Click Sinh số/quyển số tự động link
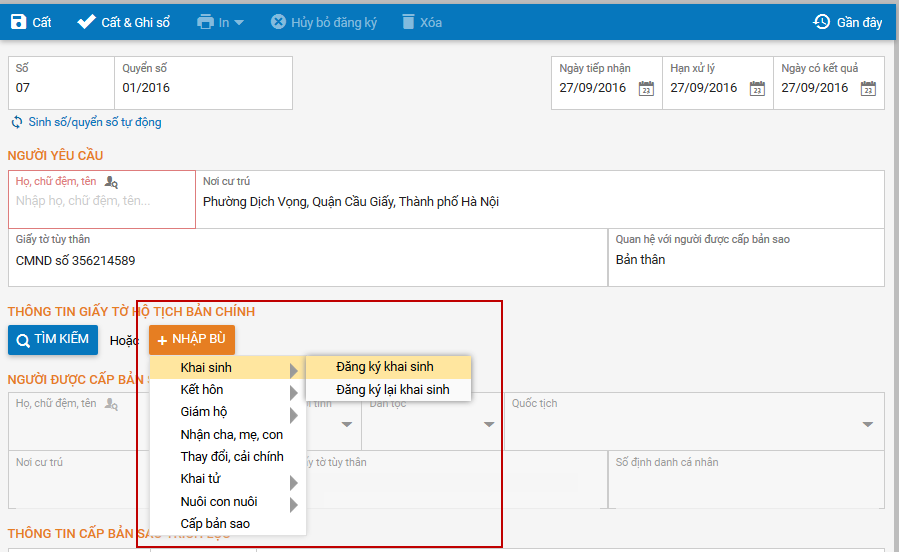The image size is (899, 552). pyautogui.click(x=86, y=122)
